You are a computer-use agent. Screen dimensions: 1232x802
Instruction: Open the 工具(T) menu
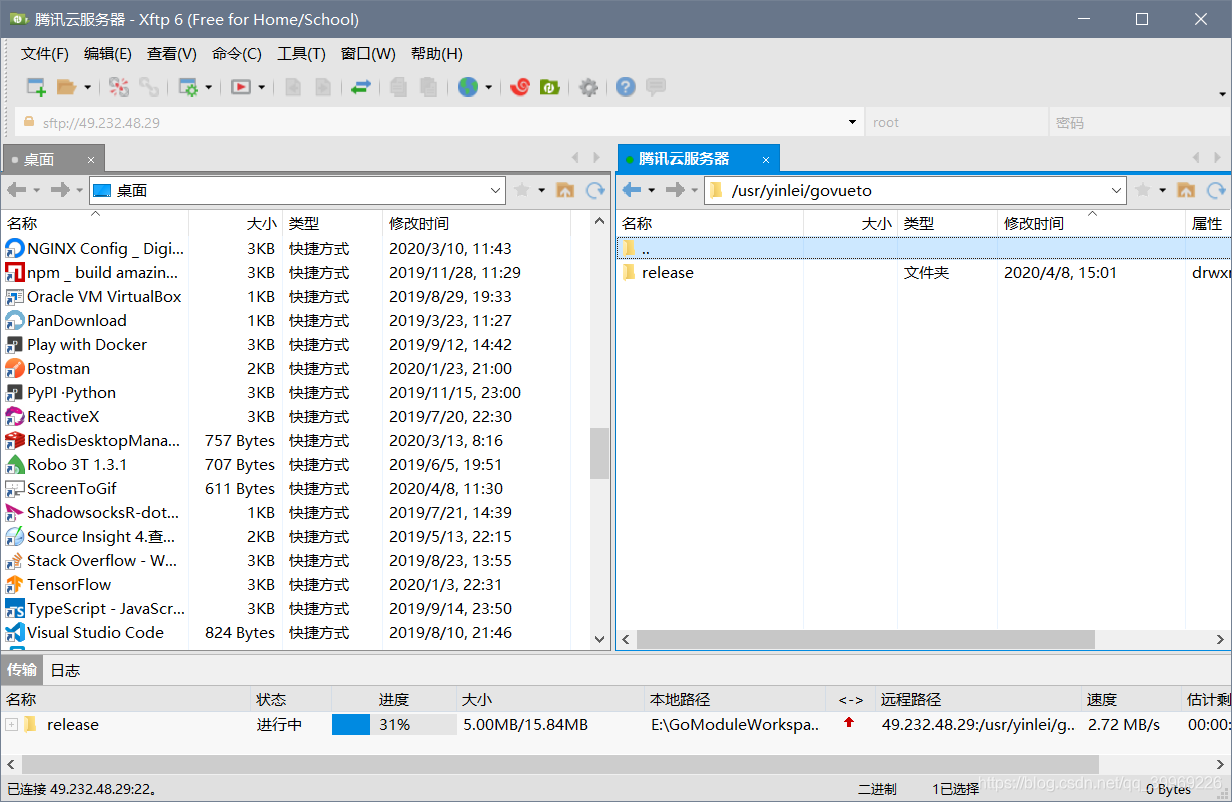coord(301,54)
